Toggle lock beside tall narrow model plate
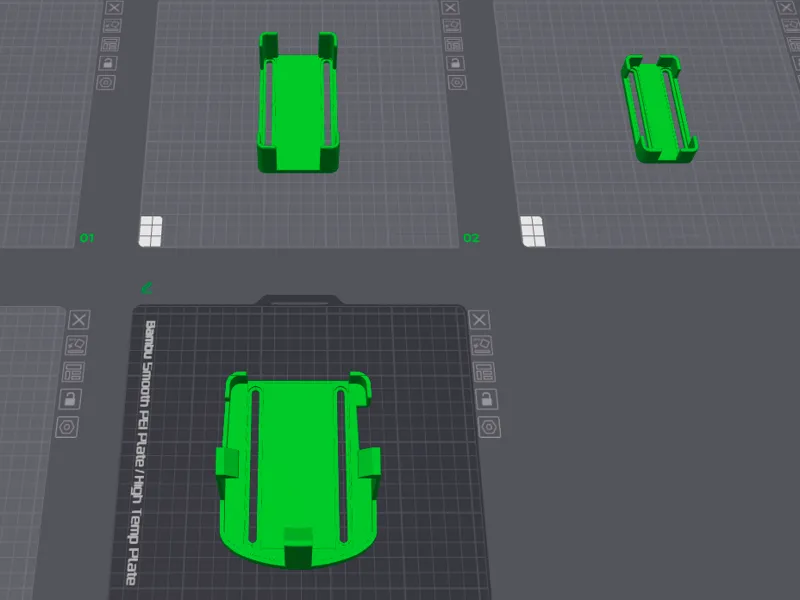Screen dimensions: 800x600 [455, 63]
